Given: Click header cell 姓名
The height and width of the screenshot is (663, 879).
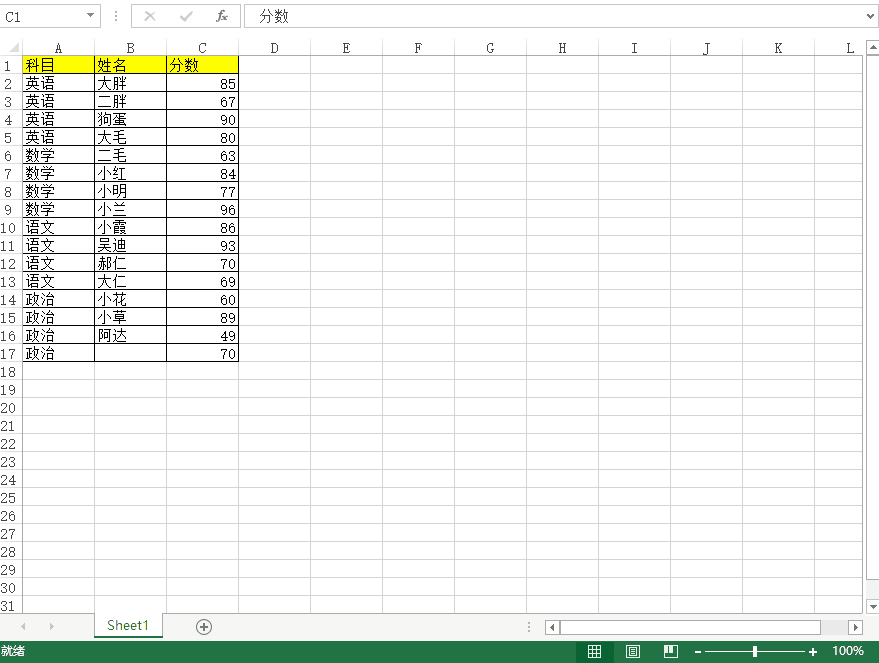Looking at the screenshot, I should click(x=130, y=65).
